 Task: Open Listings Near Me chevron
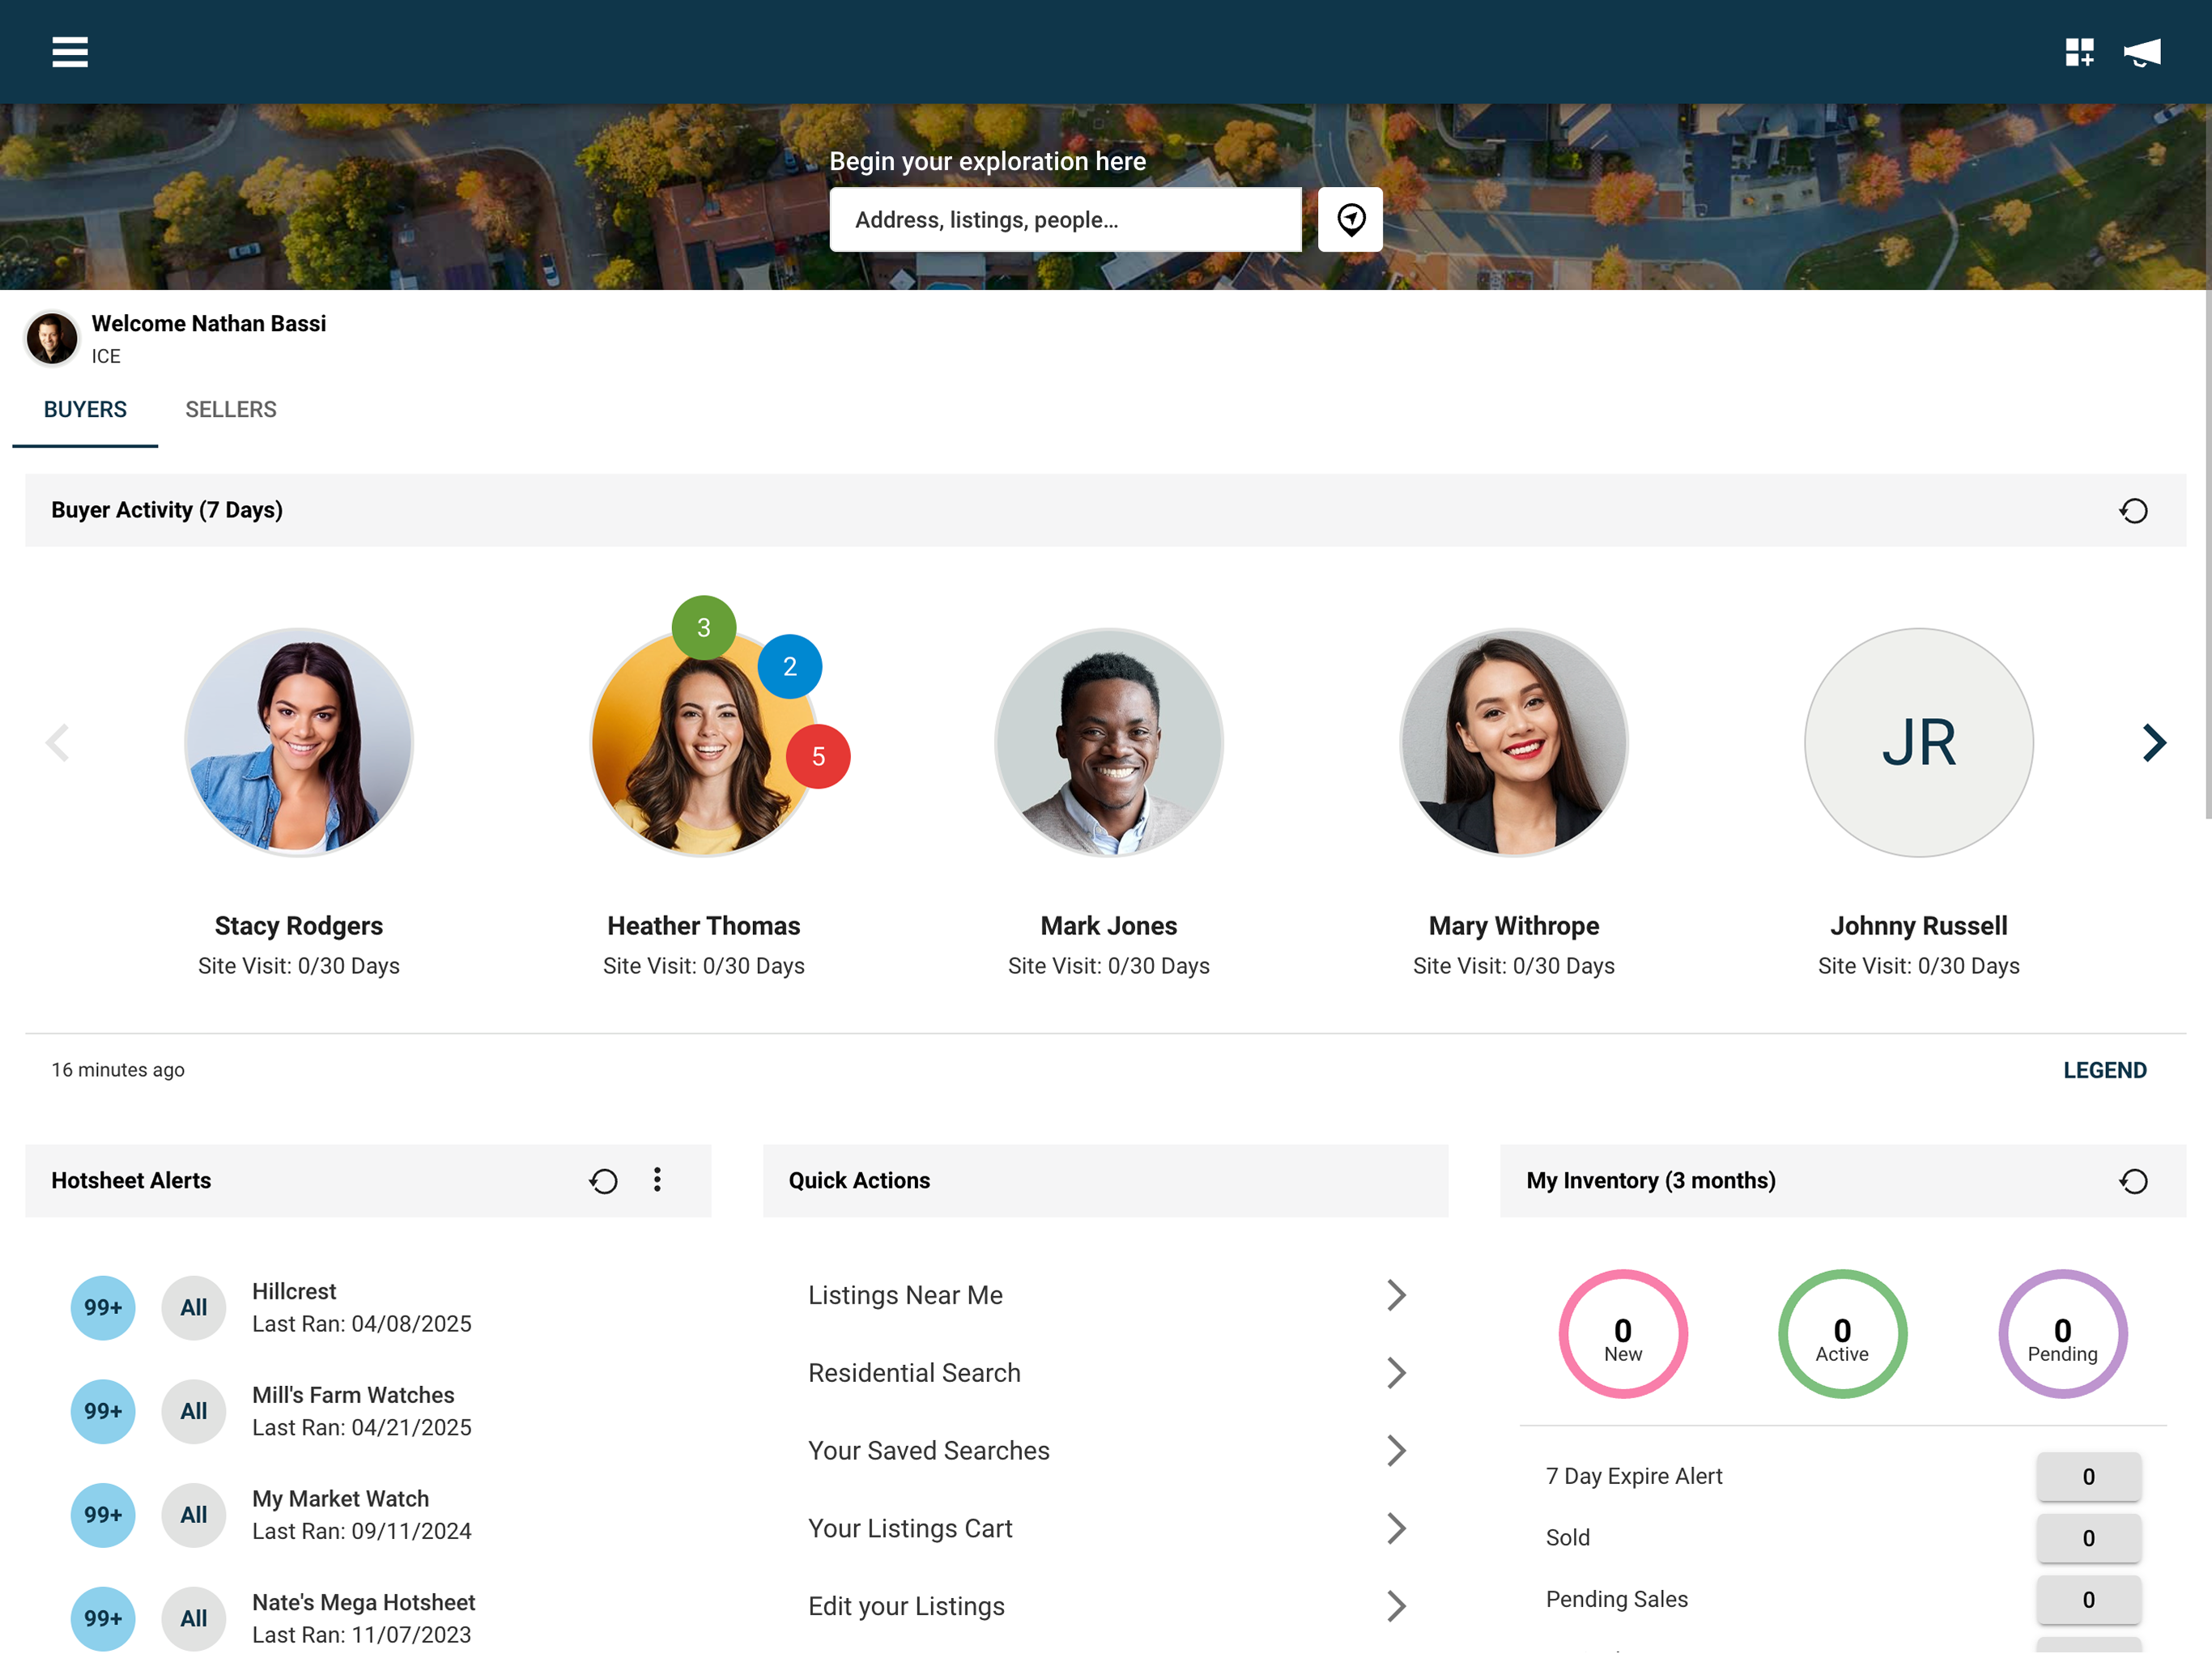pyautogui.click(x=1397, y=1296)
